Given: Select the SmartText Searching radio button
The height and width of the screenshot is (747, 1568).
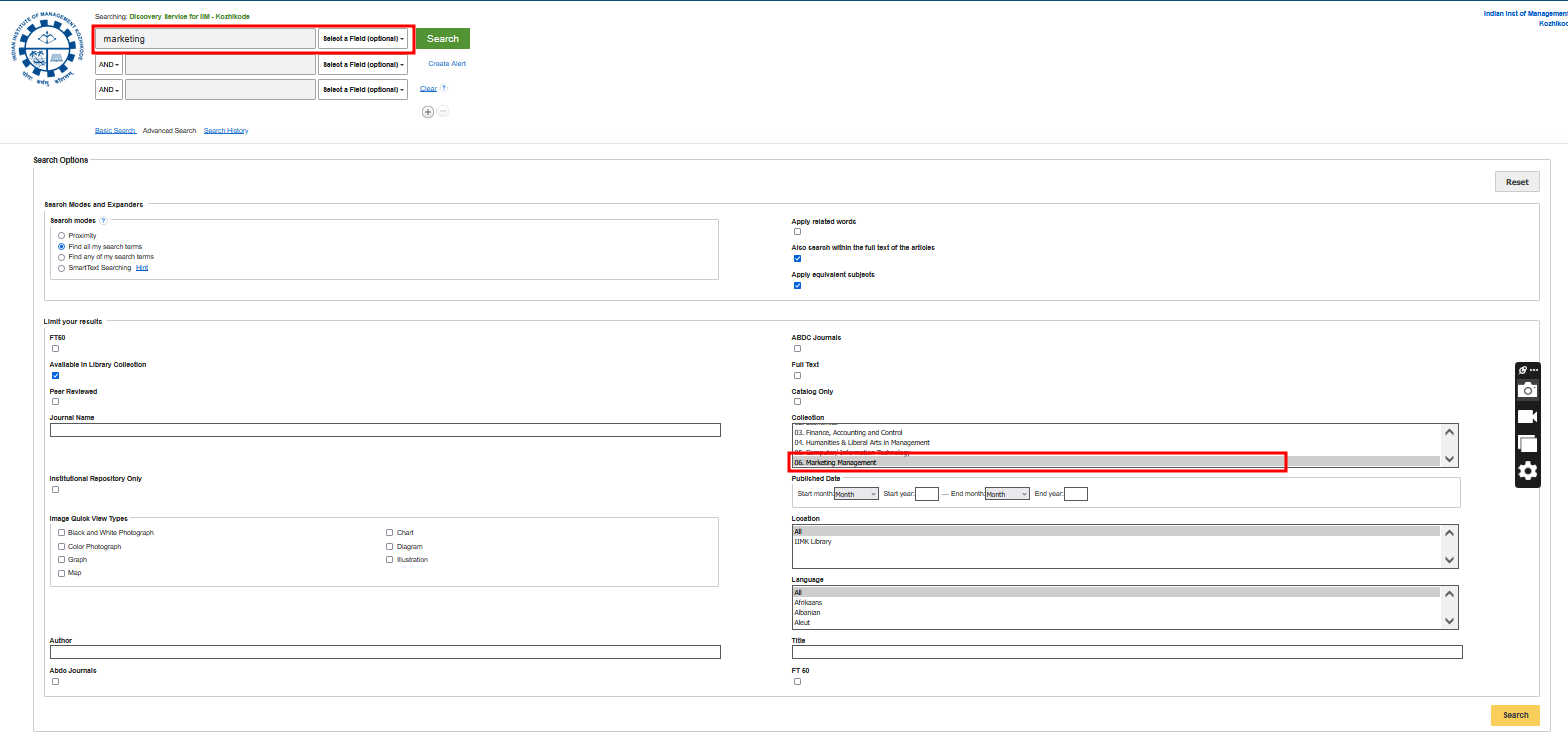Looking at the screenshot, I should point(62,268).
